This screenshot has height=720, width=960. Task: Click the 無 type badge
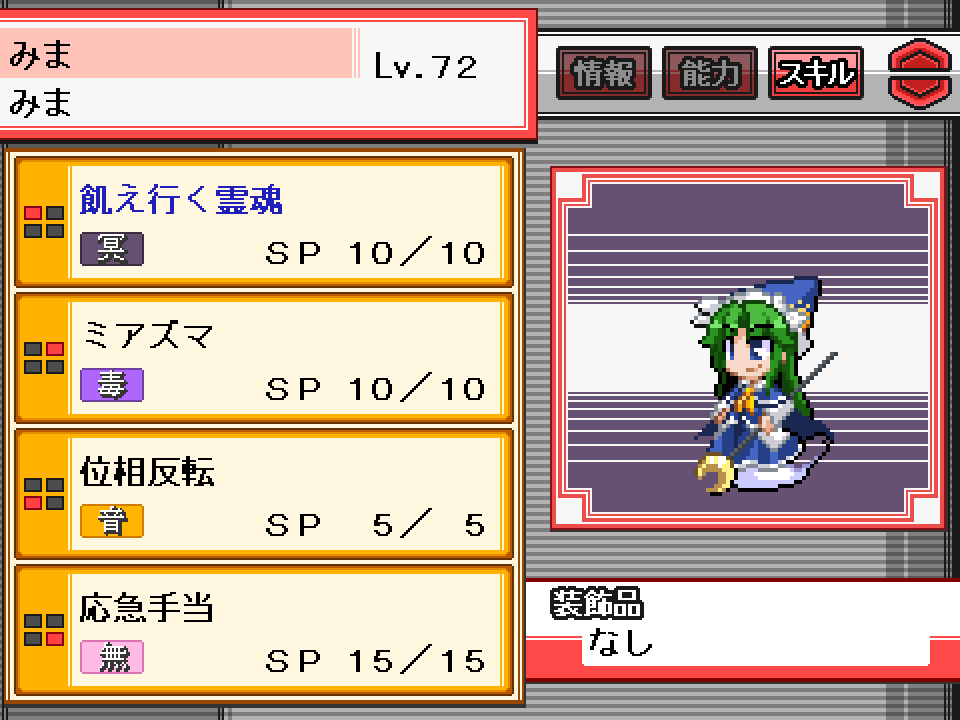(x=112, y=657)
